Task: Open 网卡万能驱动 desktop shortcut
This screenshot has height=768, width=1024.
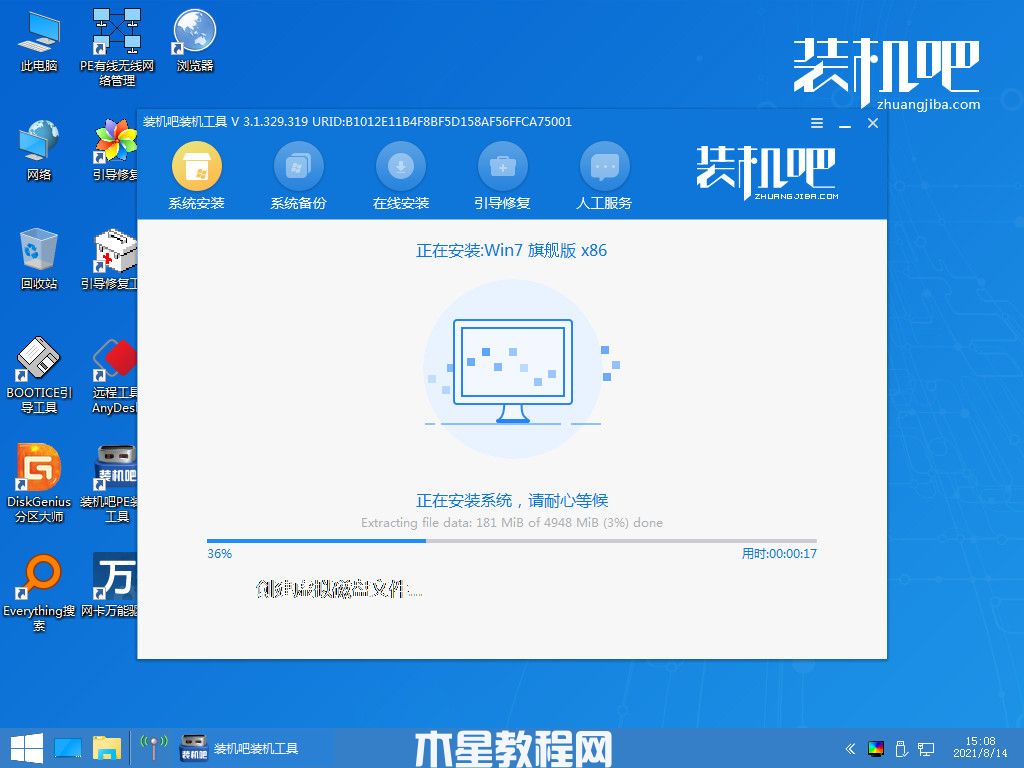Action: point(111,586)
